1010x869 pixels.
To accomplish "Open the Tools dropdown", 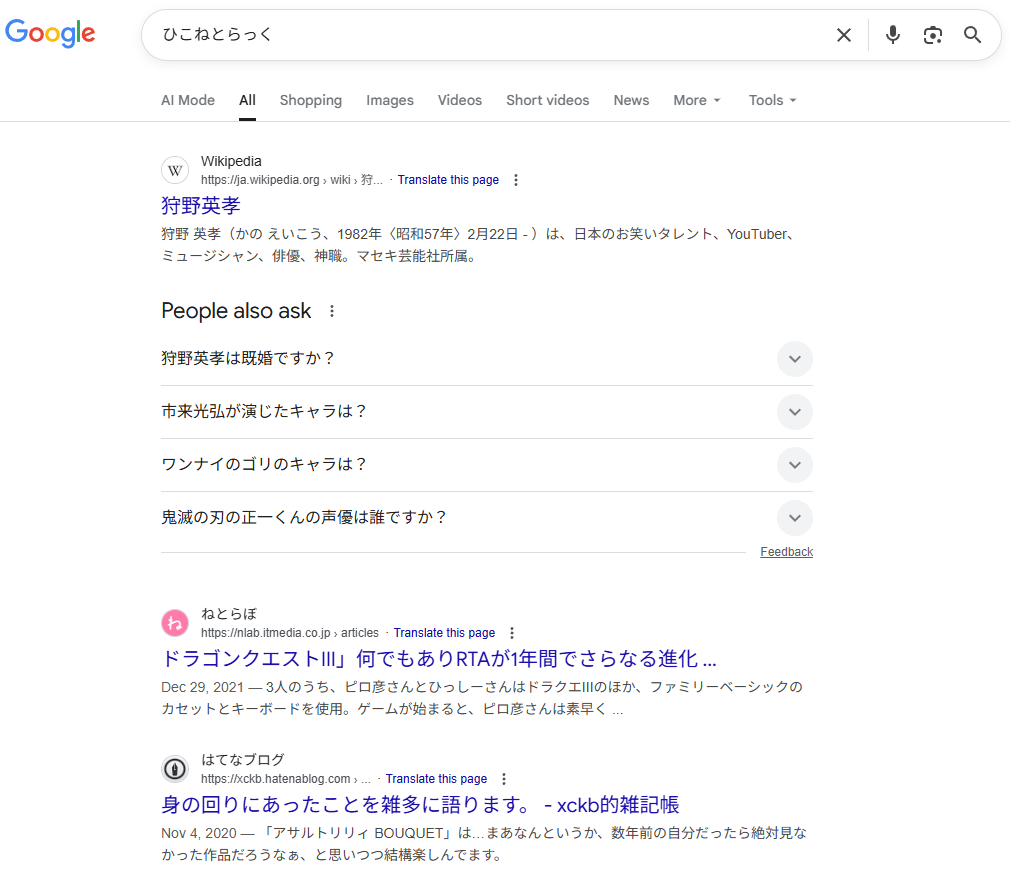I will (772, 100).
